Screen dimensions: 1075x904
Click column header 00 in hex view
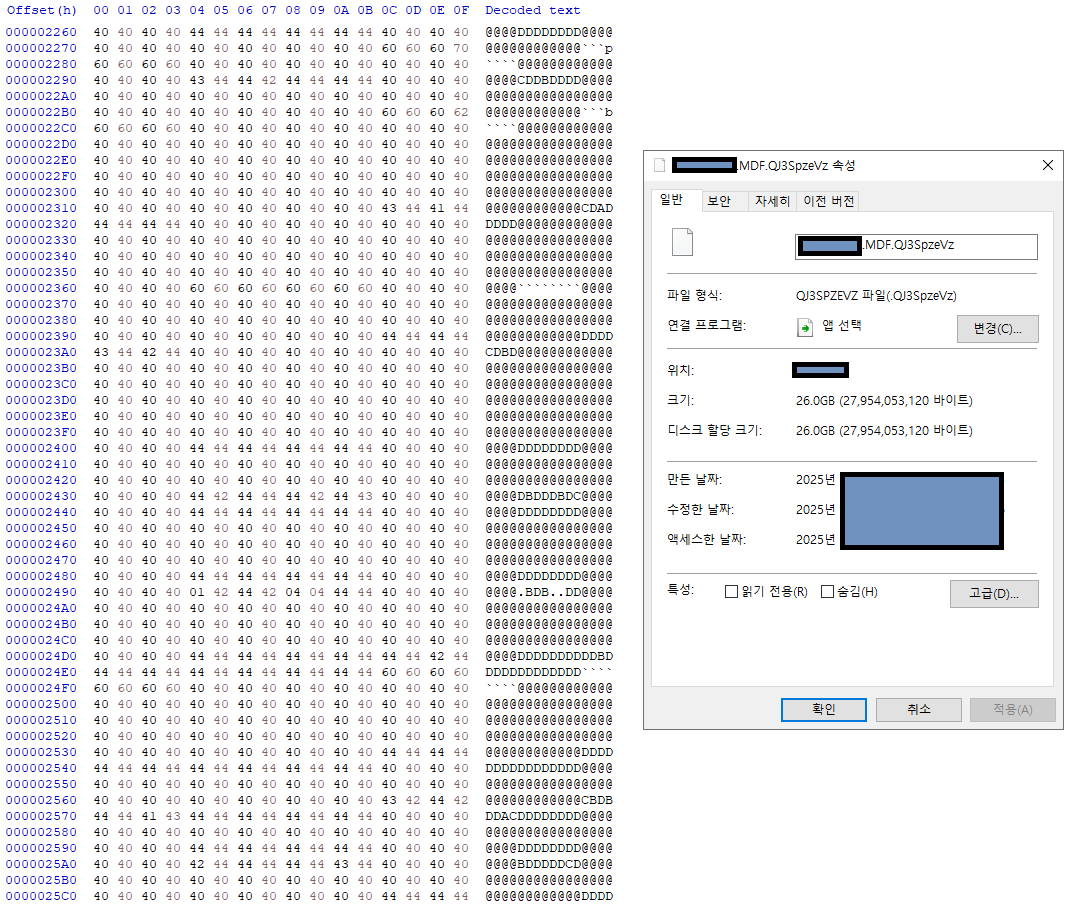tap(101, 10)
